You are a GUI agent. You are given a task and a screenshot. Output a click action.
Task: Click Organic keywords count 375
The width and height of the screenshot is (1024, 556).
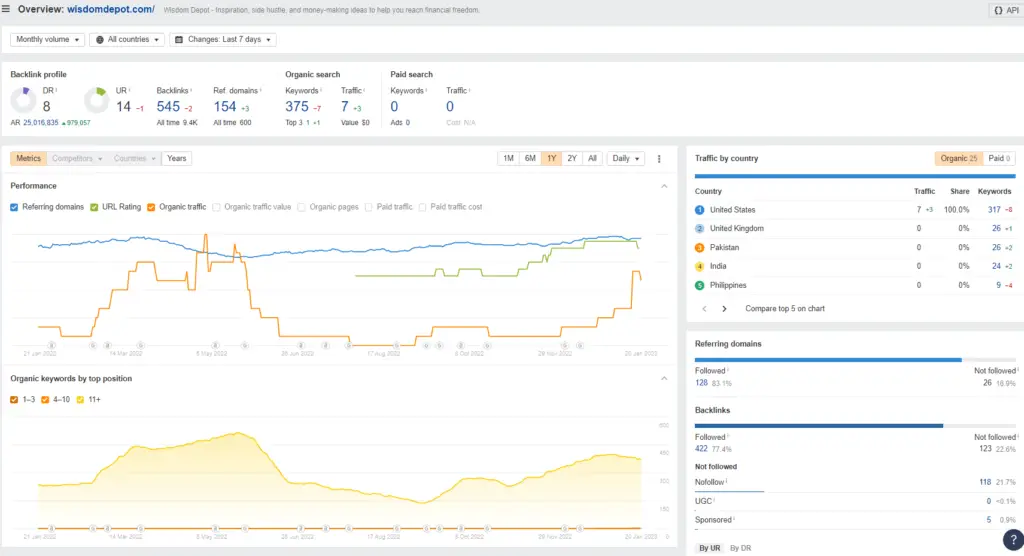point(296,106)
